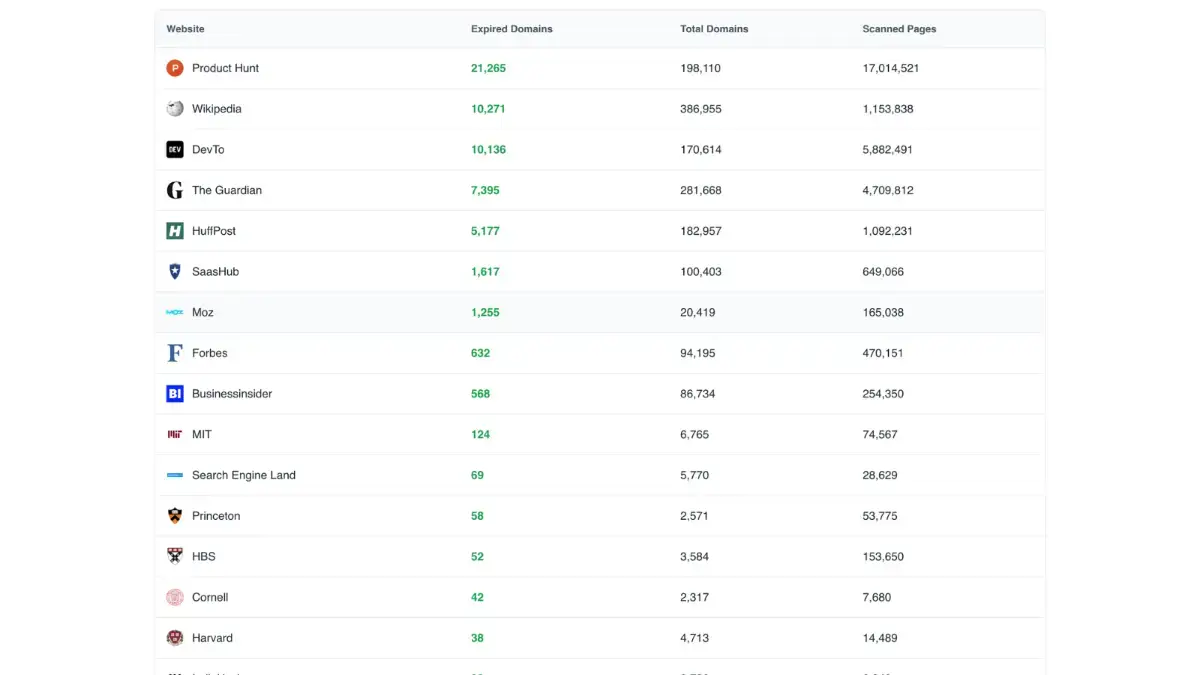Open the Product Hunt row name
Image resolution: width=1200 pixels, height=675 pixels.
[x=226, y=68]
